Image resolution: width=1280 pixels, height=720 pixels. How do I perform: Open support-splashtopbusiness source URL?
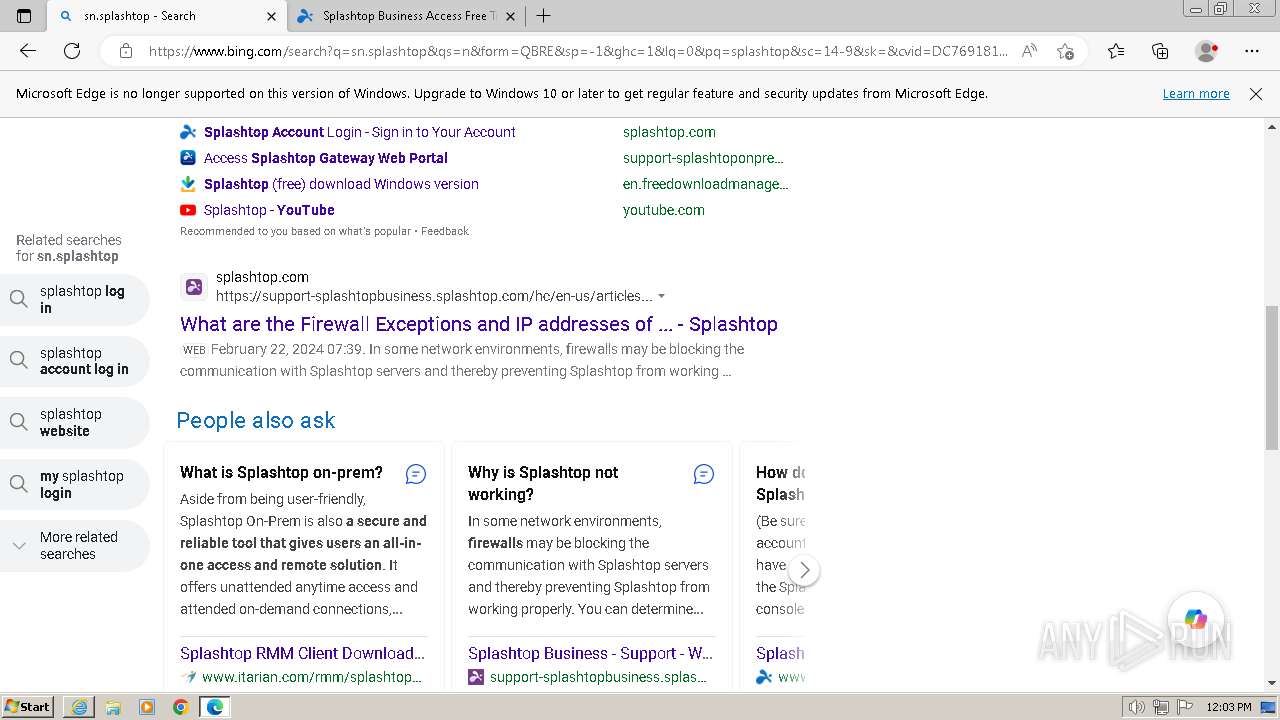(x=598, y=677)
